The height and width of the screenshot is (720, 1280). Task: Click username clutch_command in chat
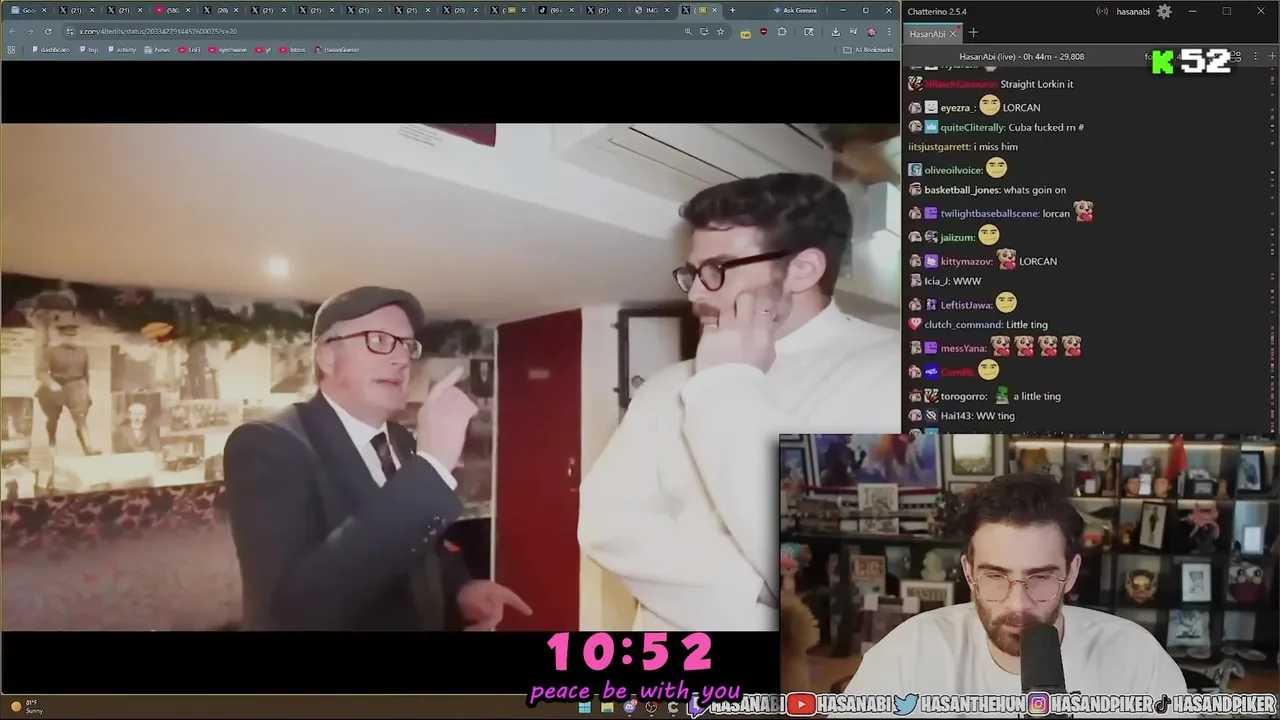click(962, 324)
